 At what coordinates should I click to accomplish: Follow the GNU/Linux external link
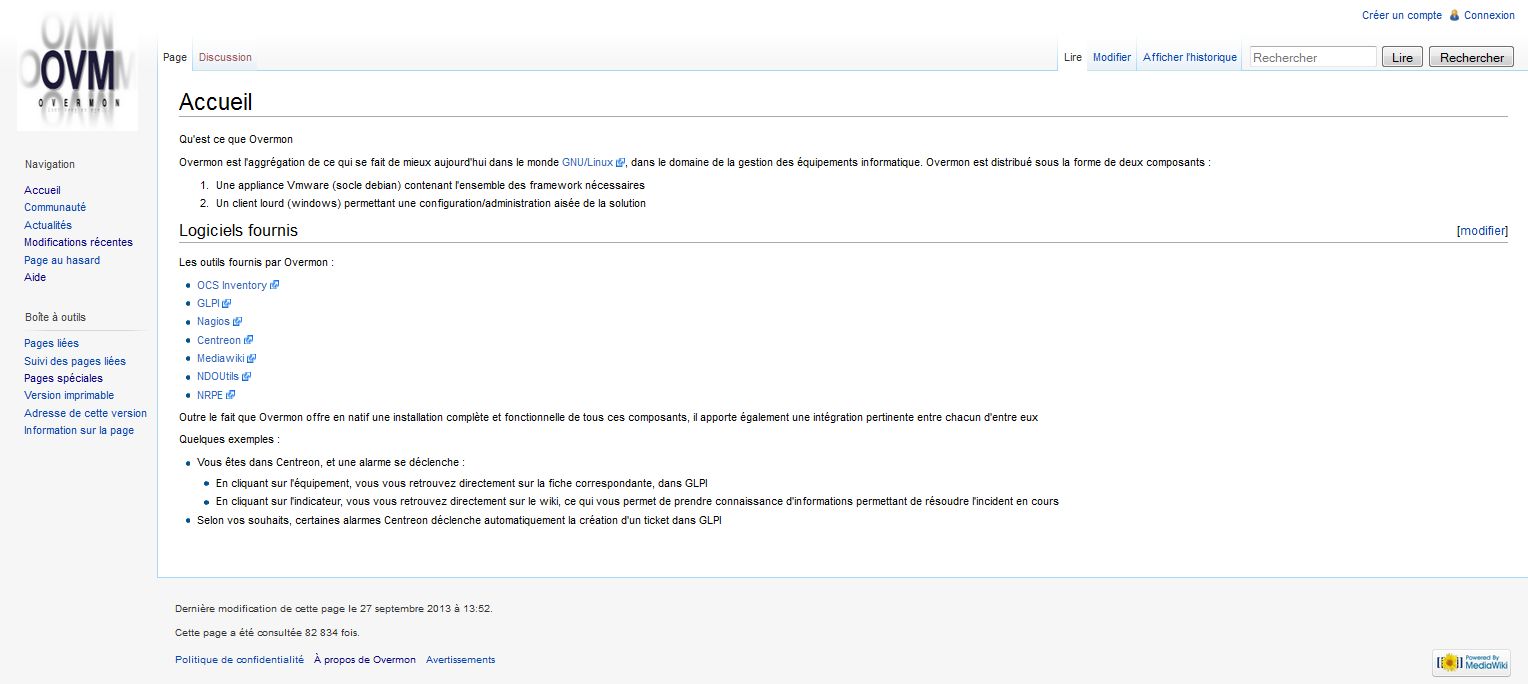[593, 162]
